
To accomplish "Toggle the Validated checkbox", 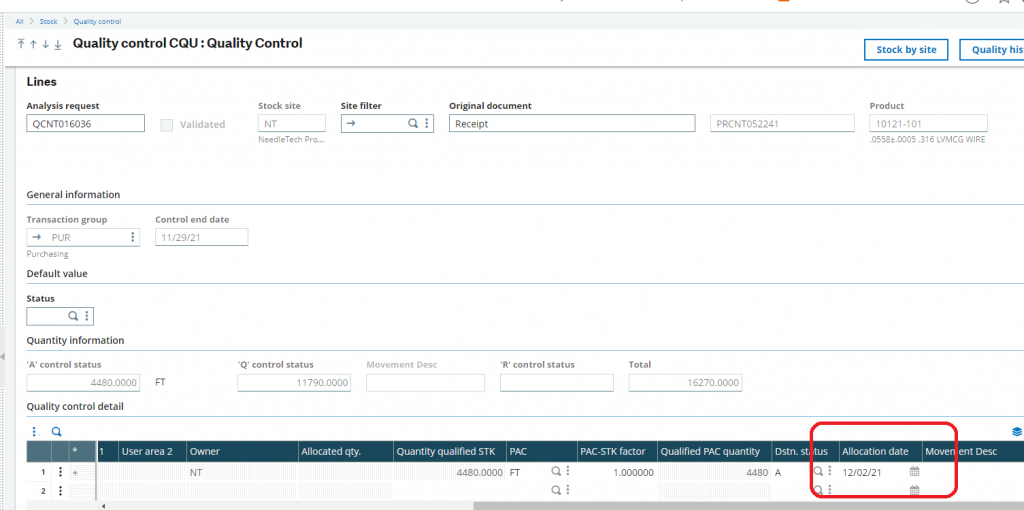I will pos(167,125).
